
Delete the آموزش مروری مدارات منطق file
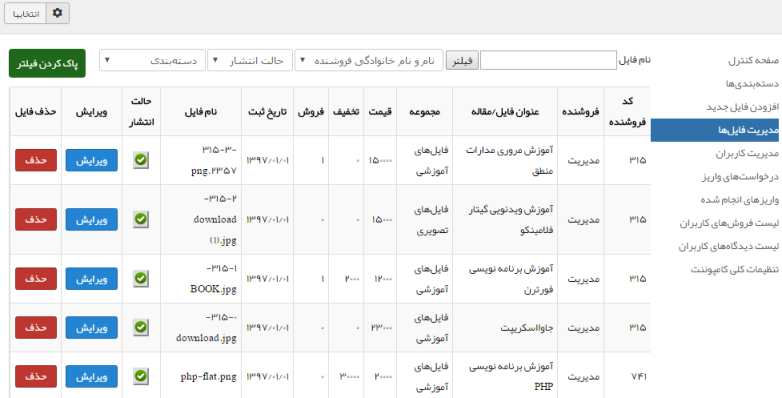pyautogui.click(x=36, y=160)
